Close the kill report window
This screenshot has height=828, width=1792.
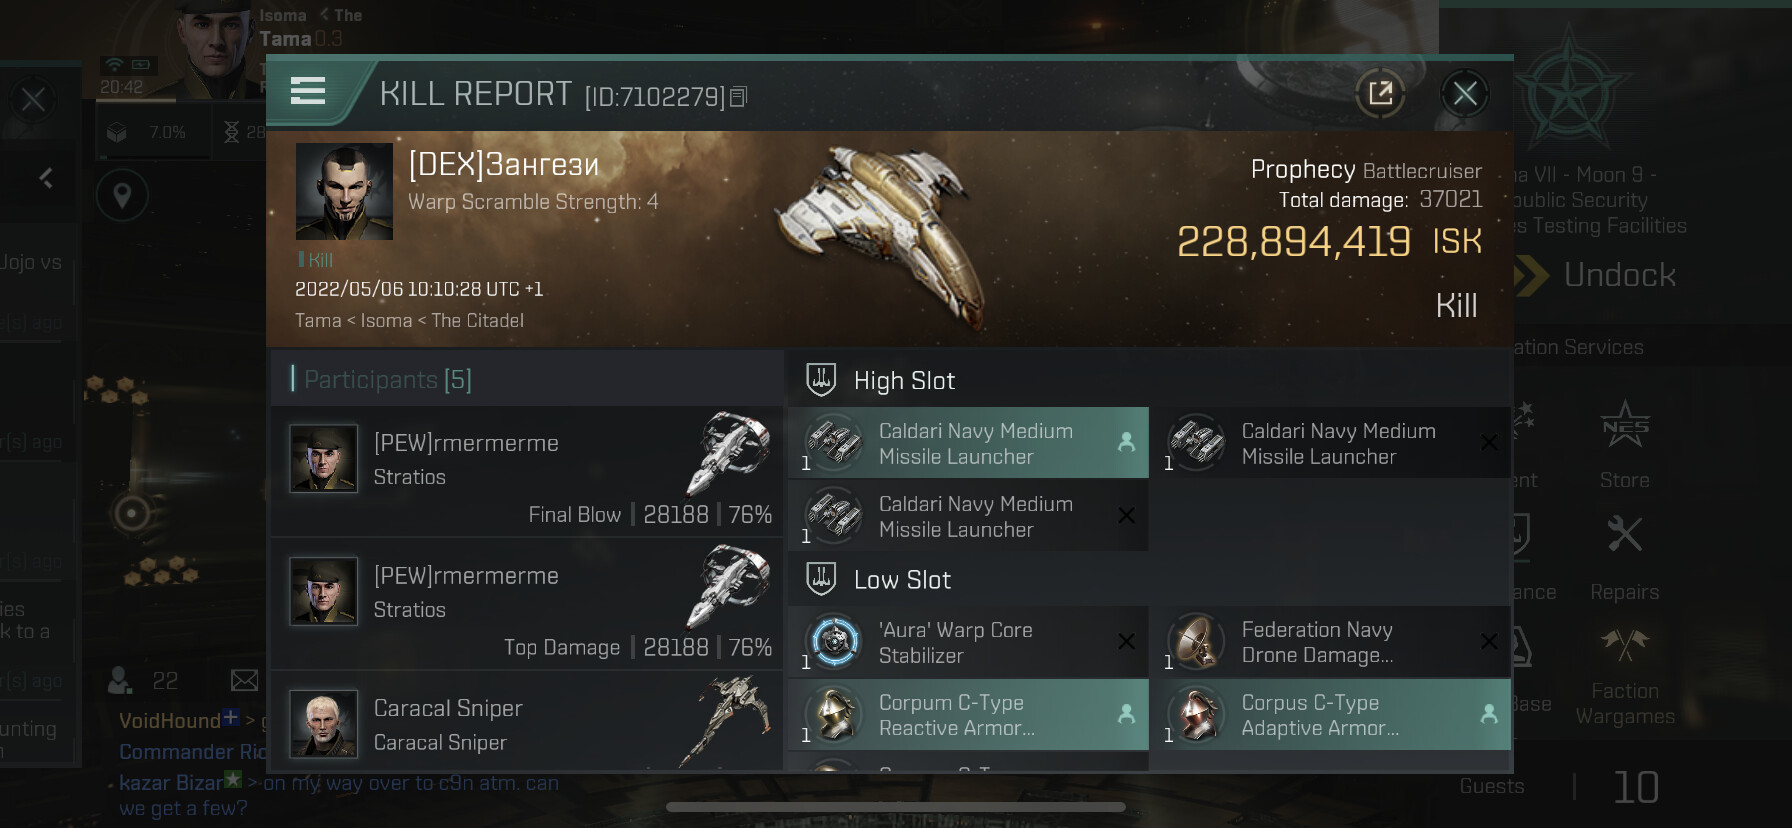point(1465,94)
